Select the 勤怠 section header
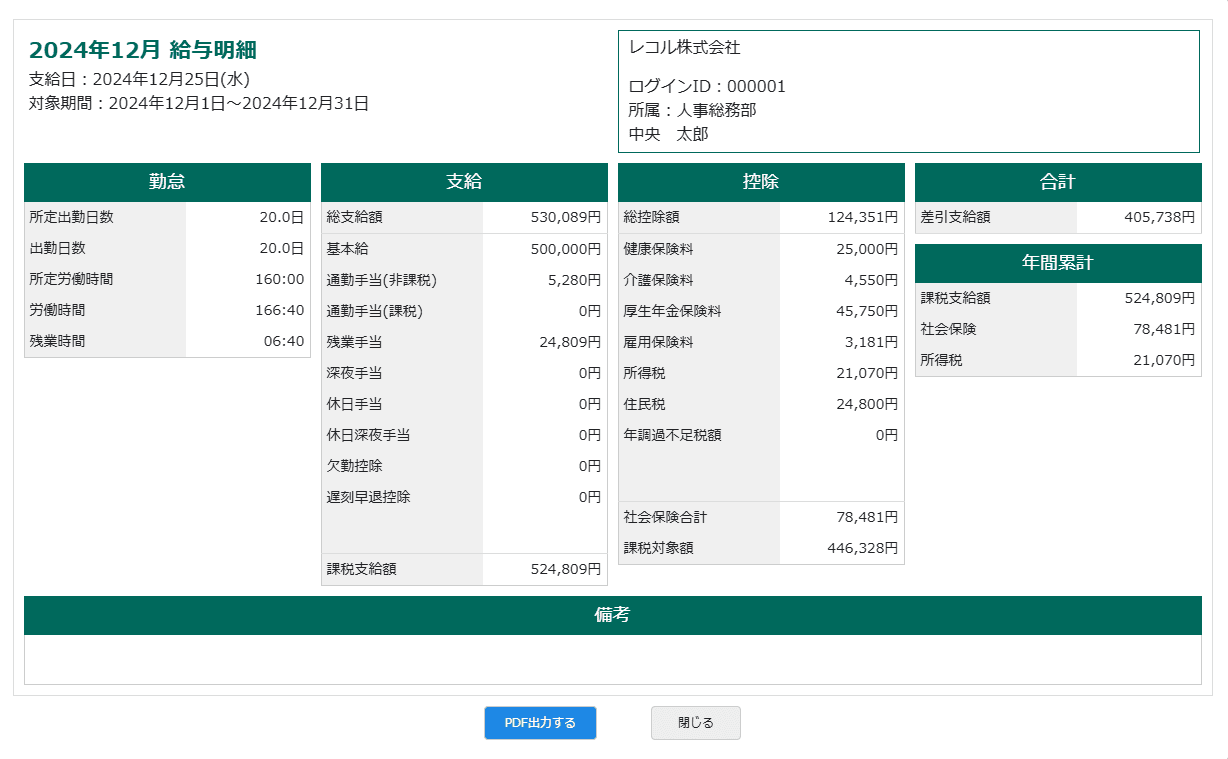 coord(167,181)
